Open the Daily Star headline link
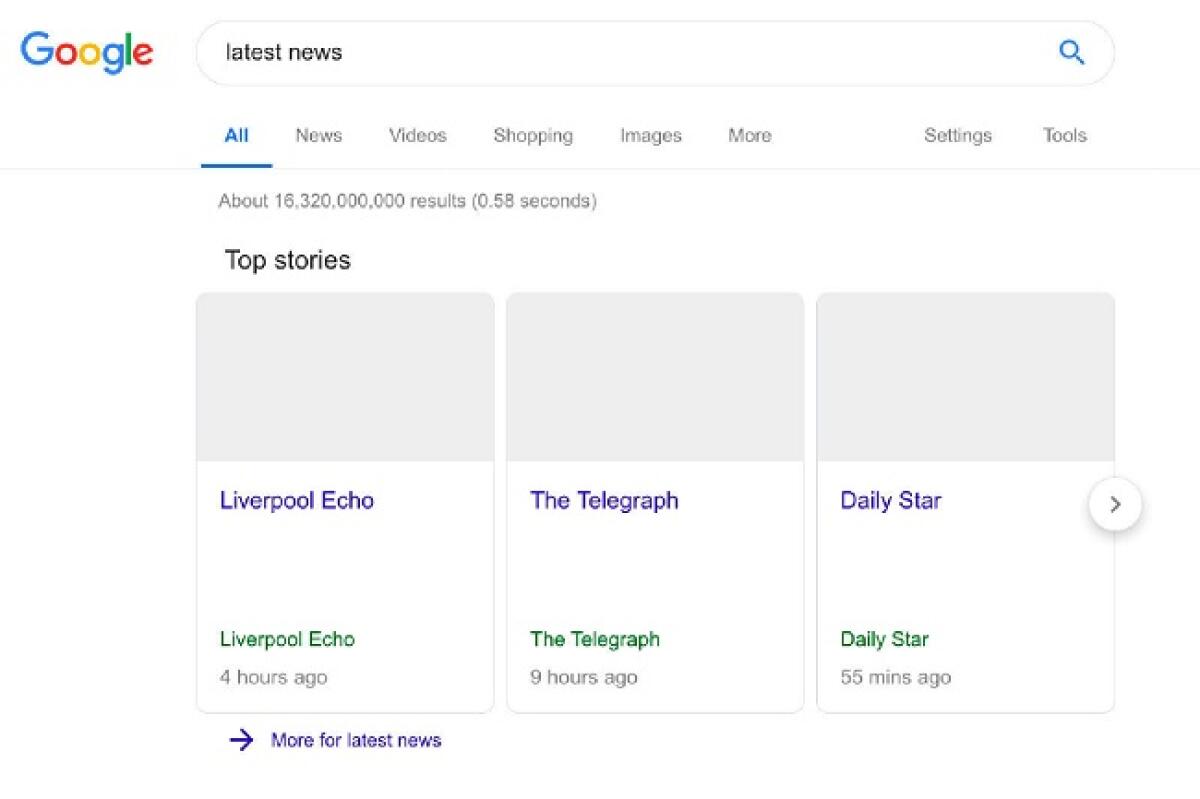The width and height of the screenshot is (1200, 799). point(889,501)
